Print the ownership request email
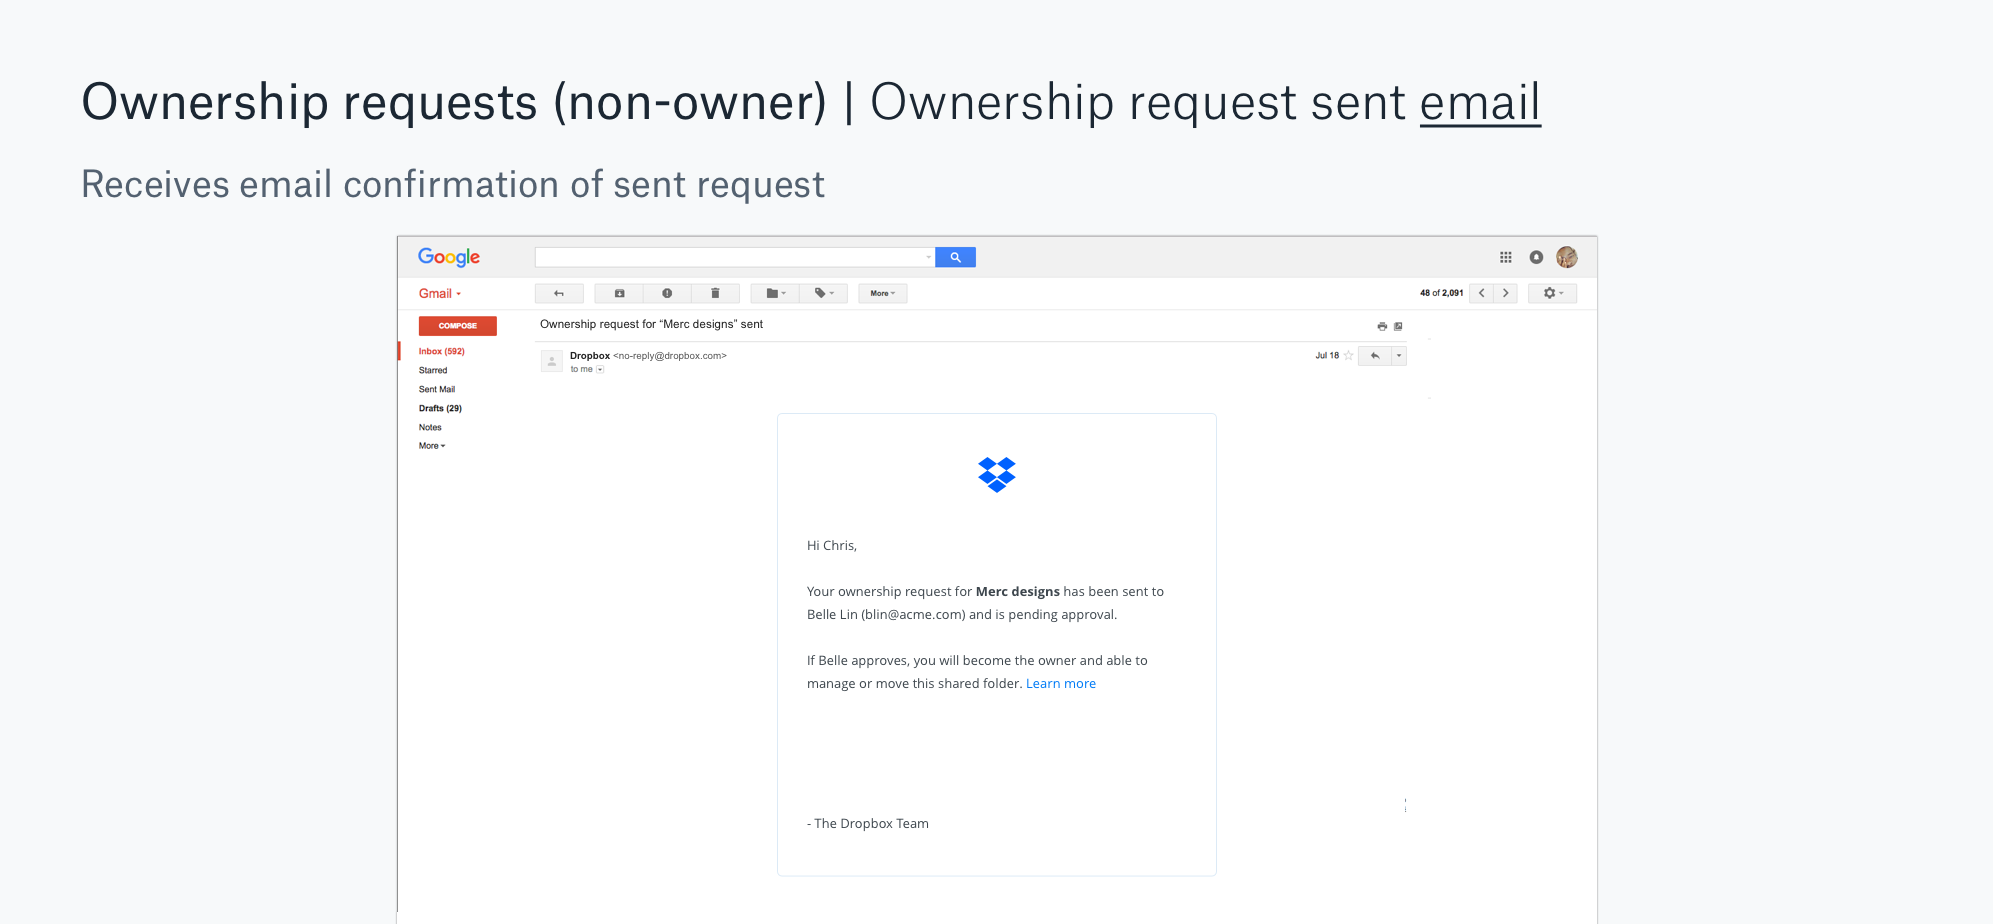1993x924 pixels. coord(1381,325)
